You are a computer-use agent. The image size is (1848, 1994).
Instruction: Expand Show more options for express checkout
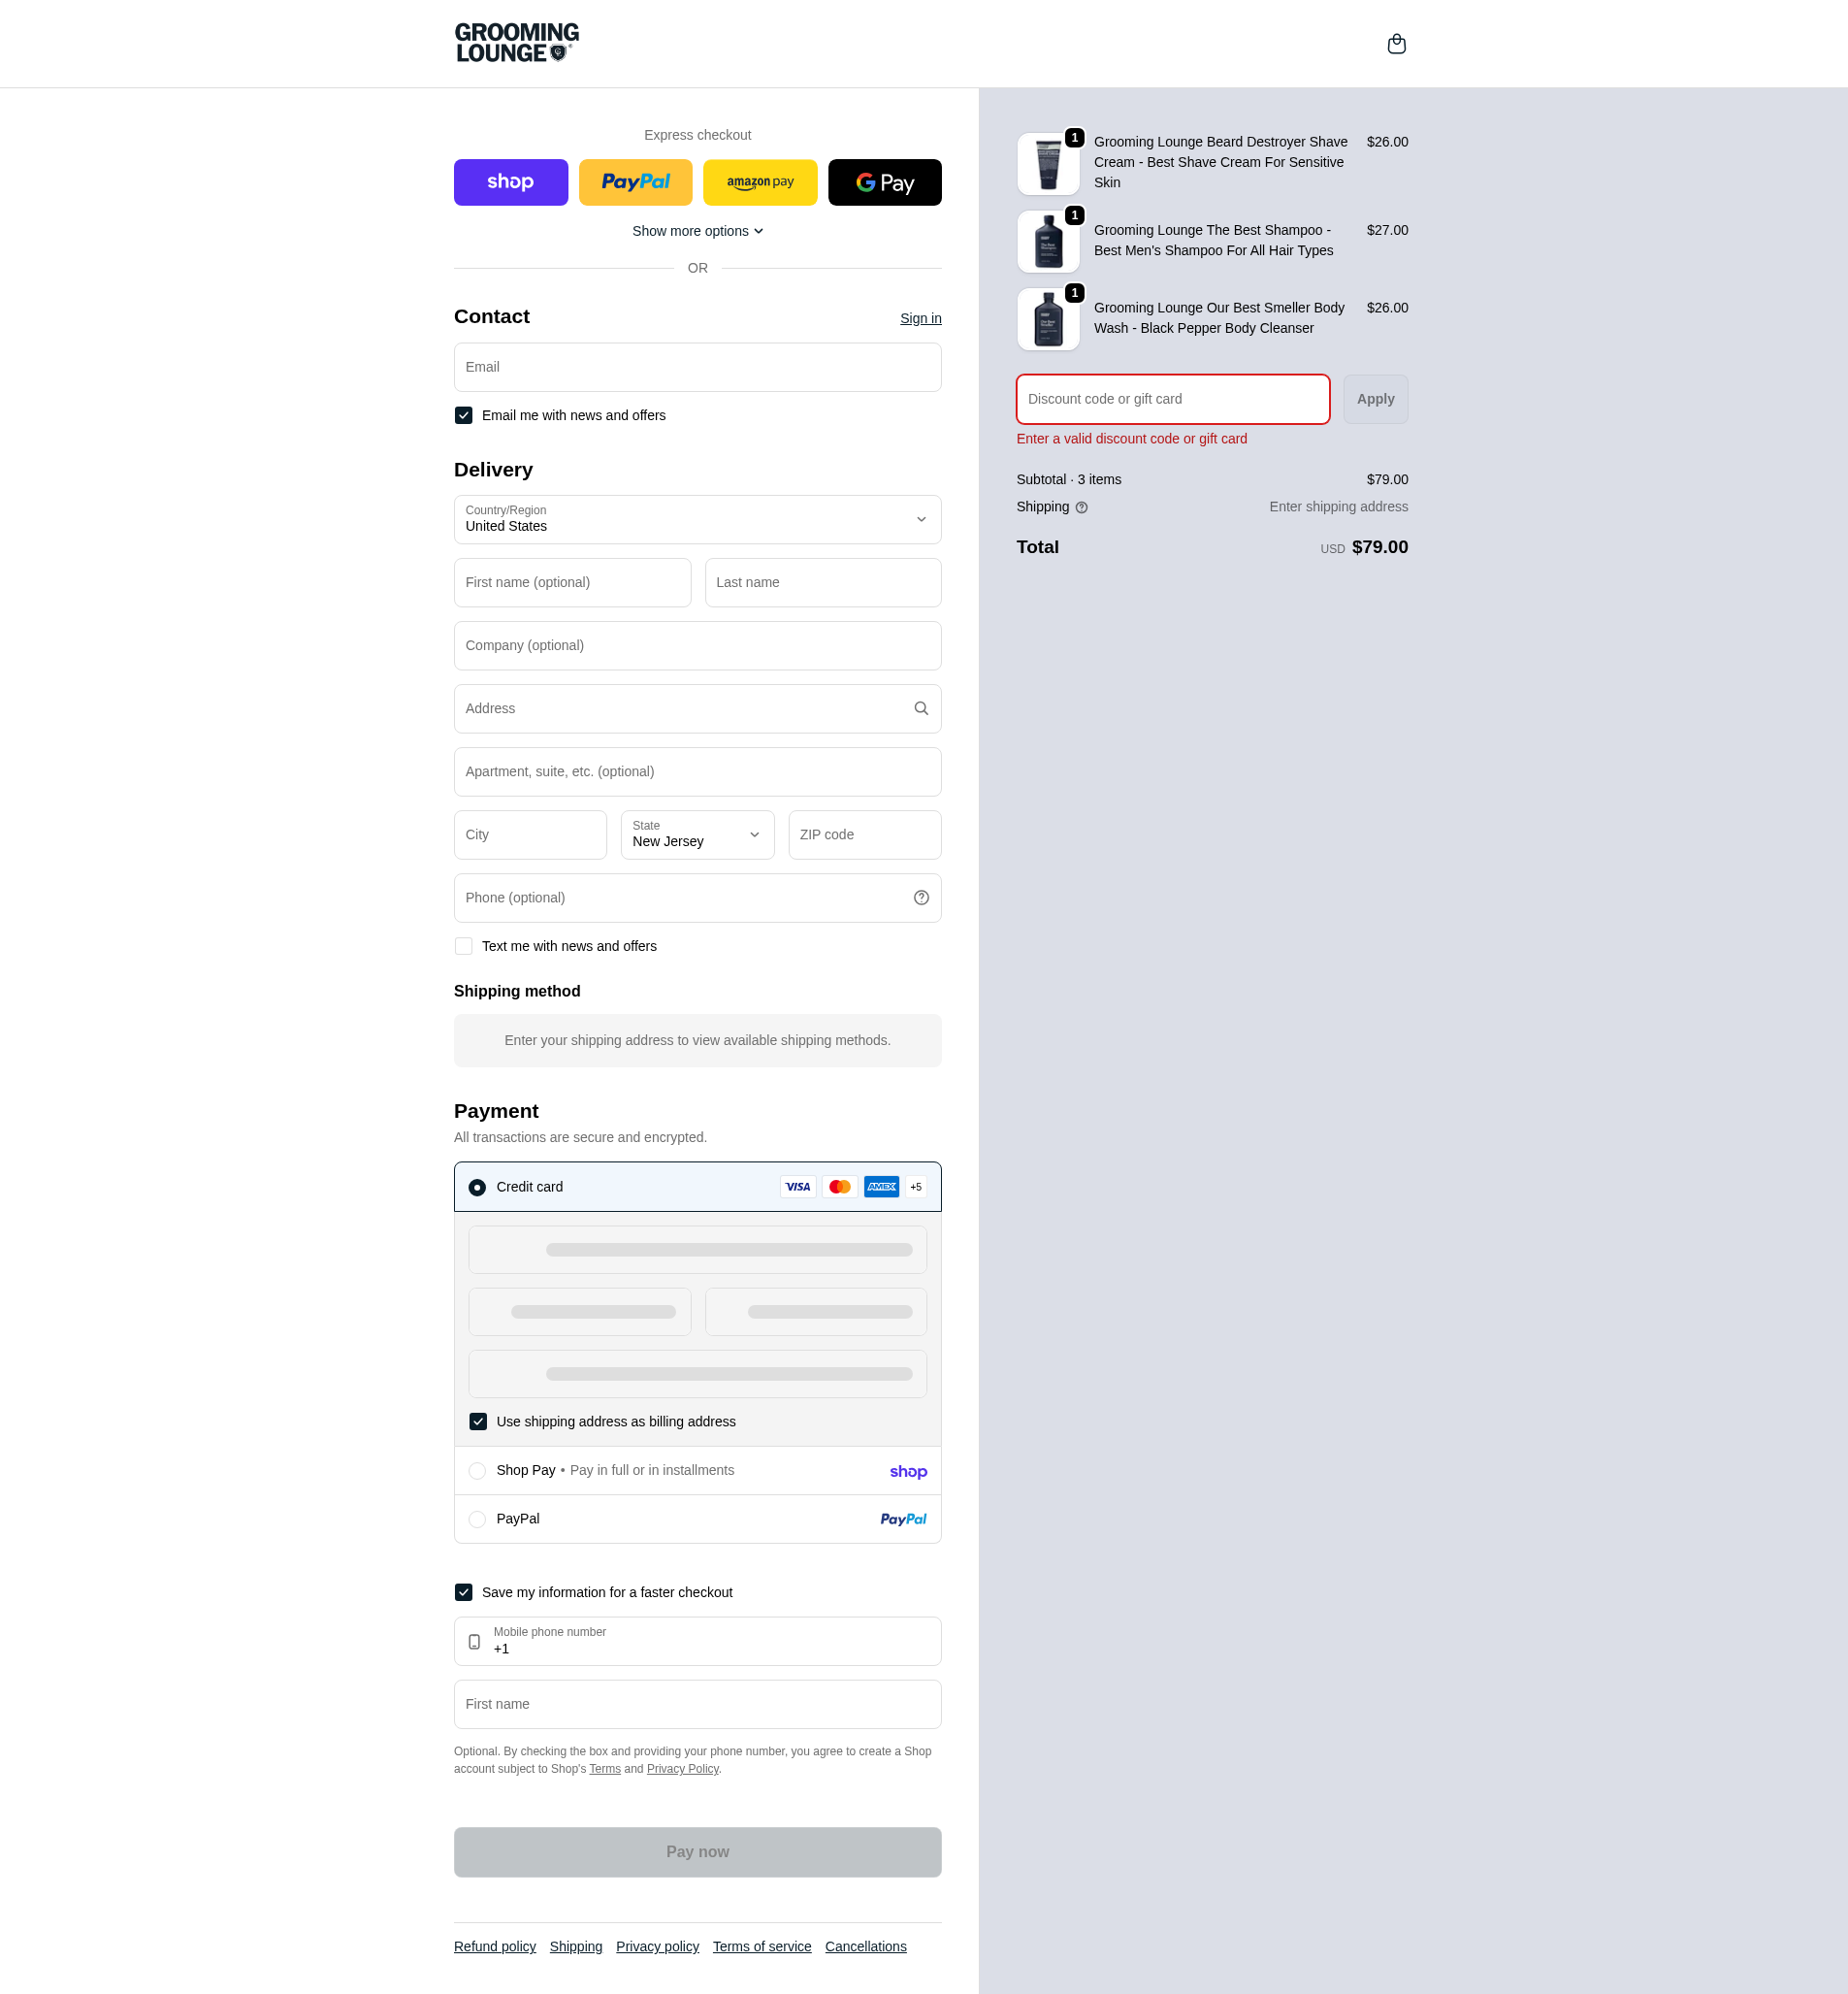697,231
